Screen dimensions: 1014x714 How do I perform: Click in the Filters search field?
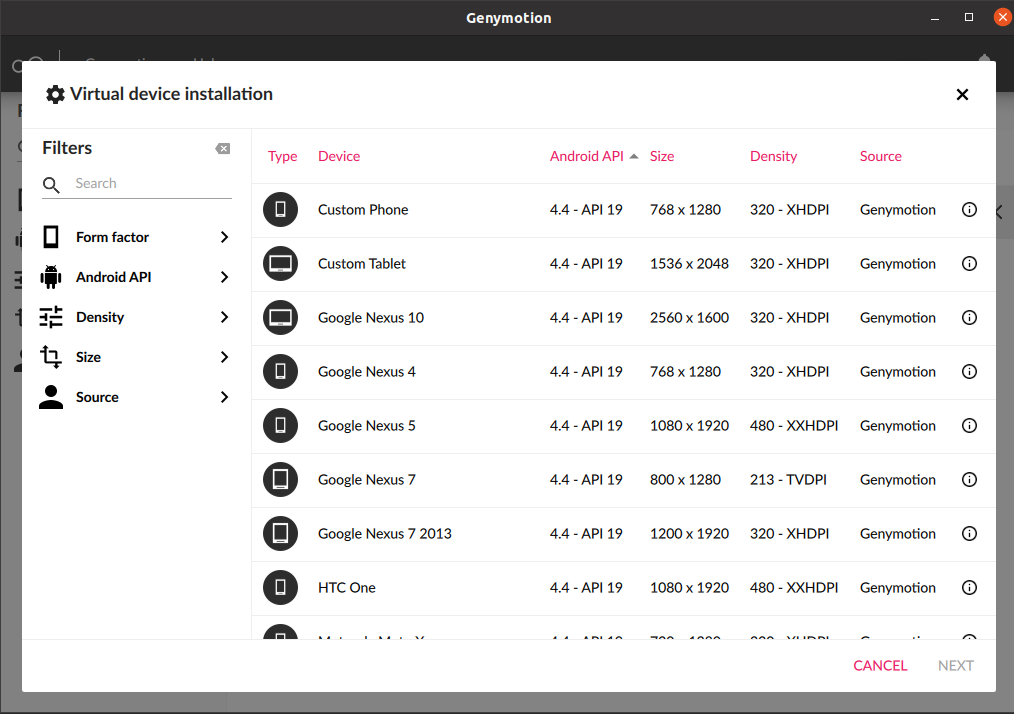pyautogui.click(x=150, y=184)
